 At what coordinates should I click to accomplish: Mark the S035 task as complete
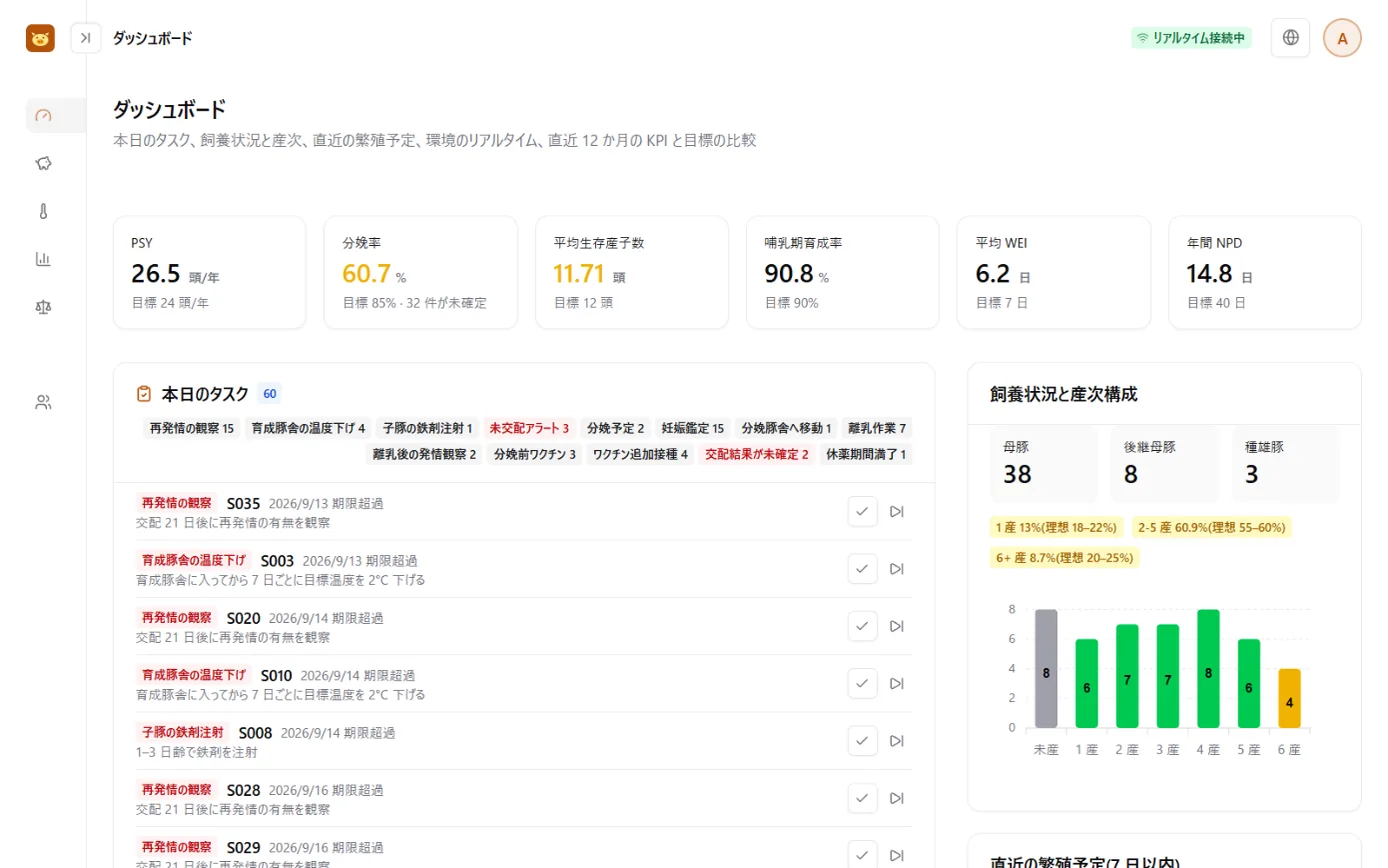coord(862,512)
